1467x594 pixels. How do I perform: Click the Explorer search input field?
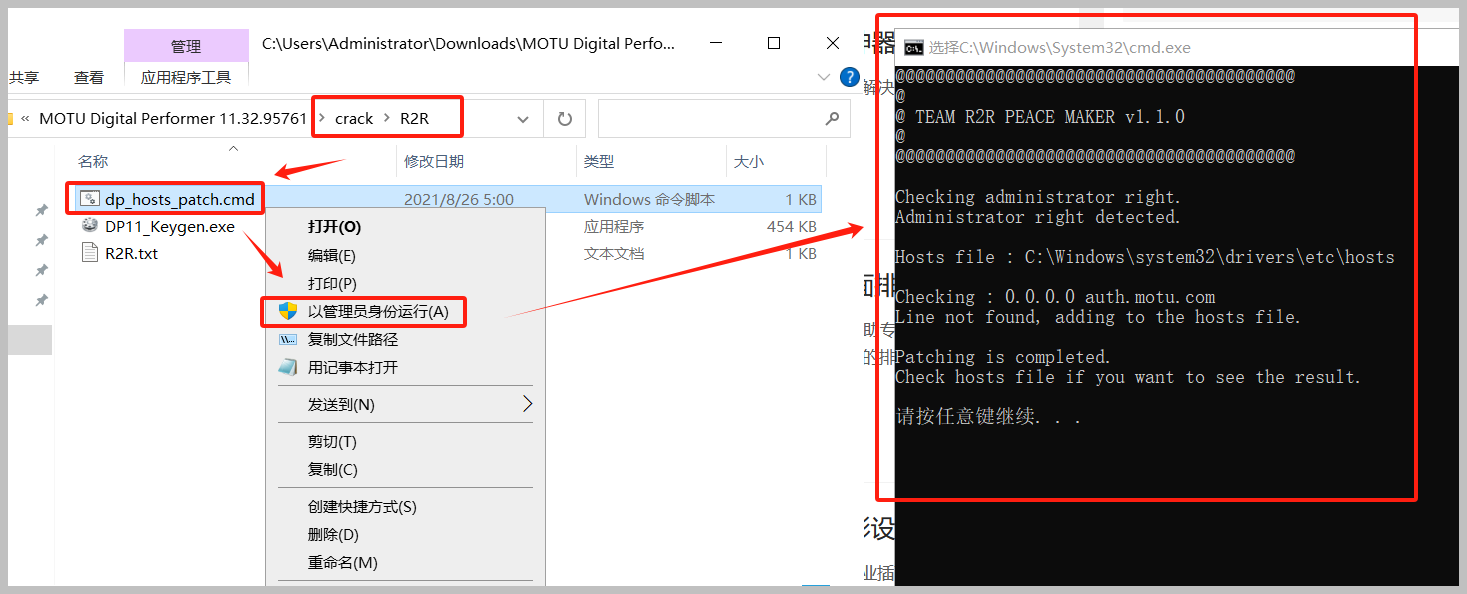pos(724,119)
